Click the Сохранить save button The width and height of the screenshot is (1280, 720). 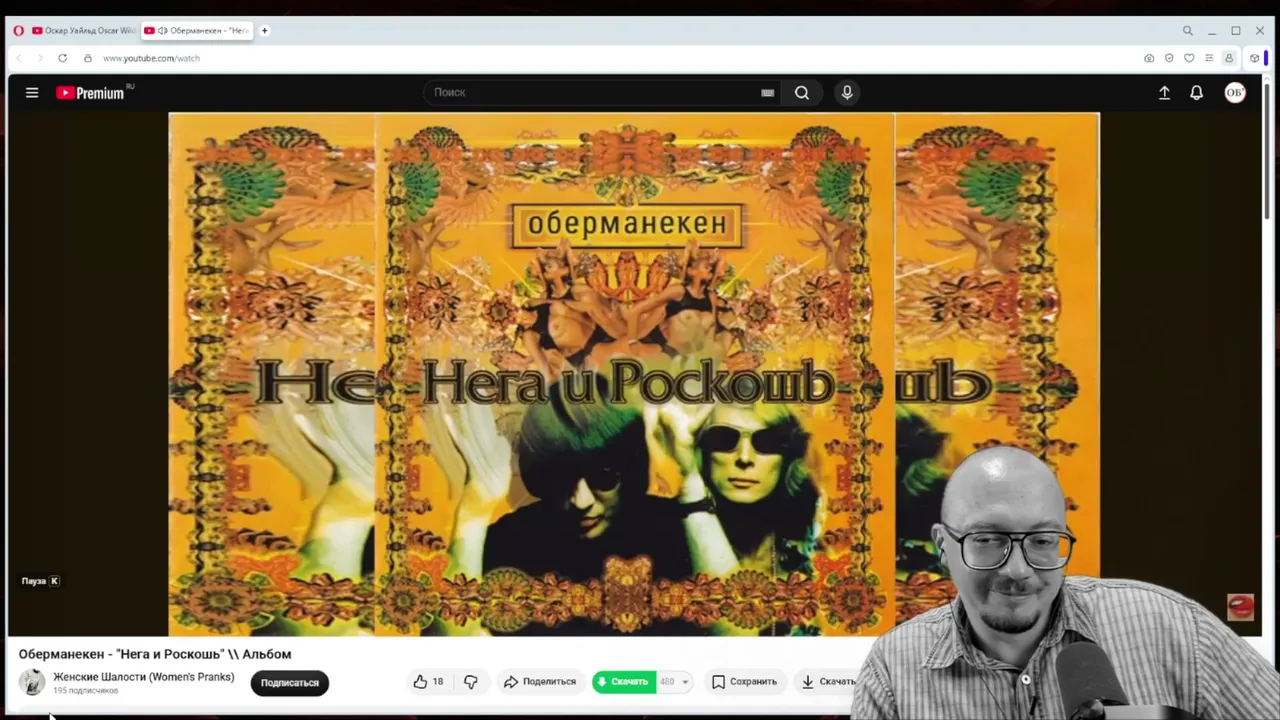click(x=744, y=682)
